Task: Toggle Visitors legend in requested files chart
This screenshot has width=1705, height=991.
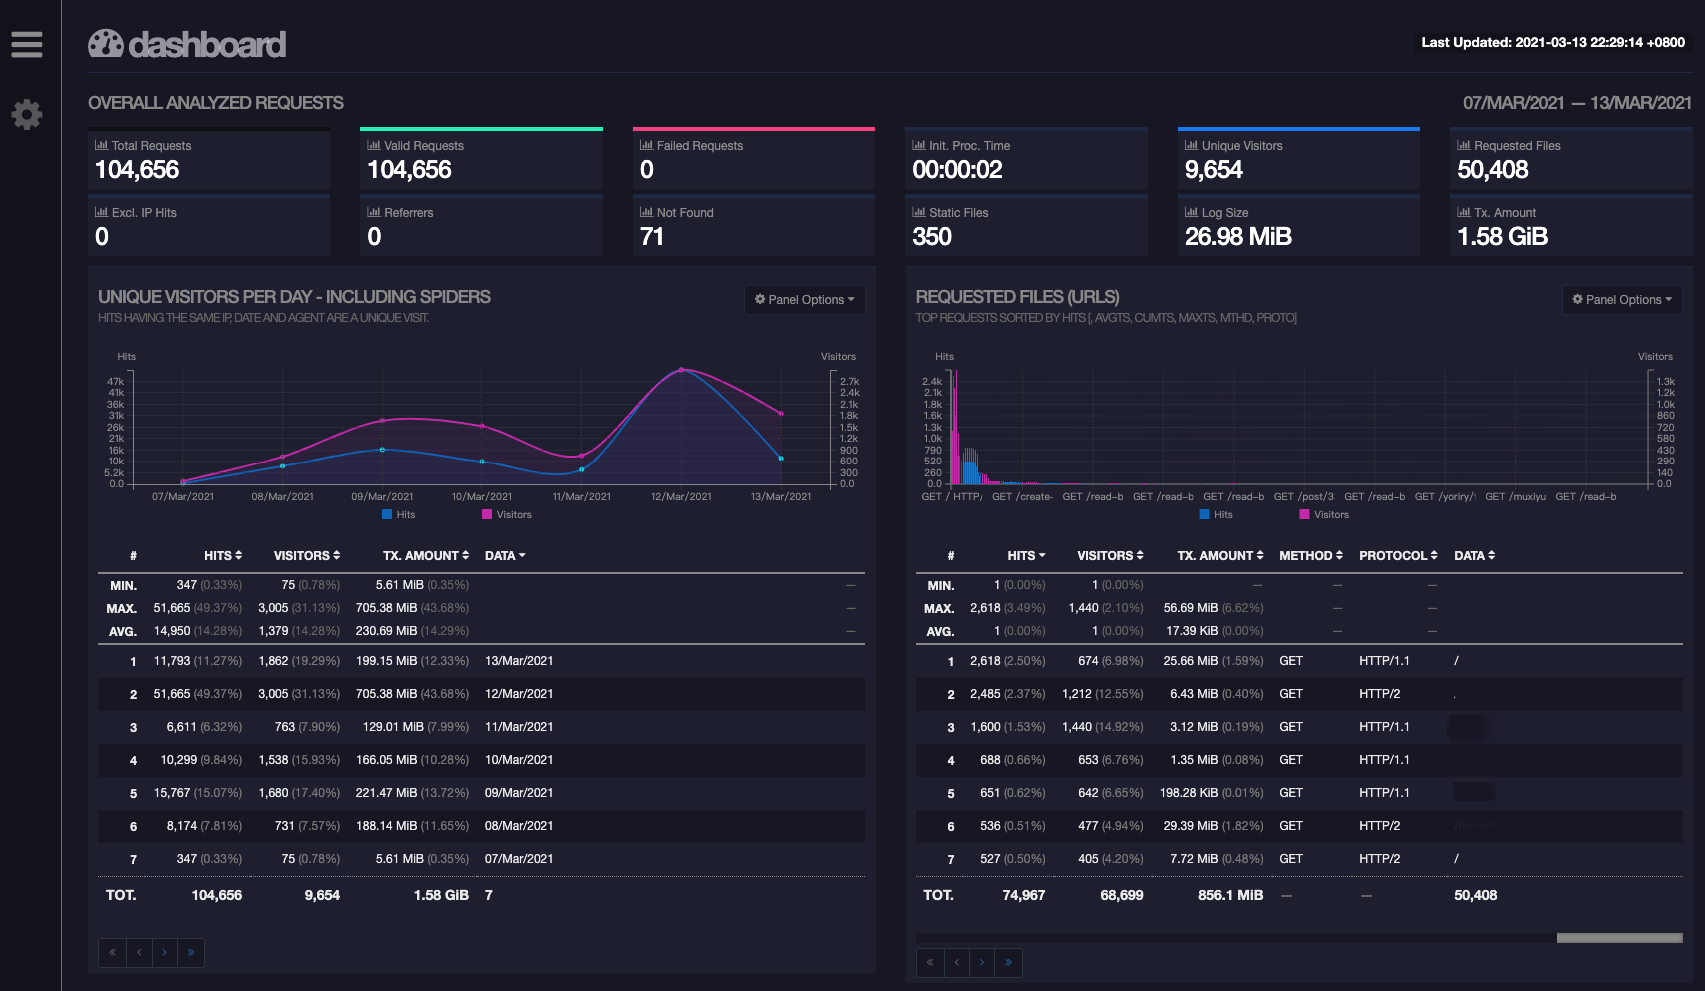Action: [x=1324, y=514]
